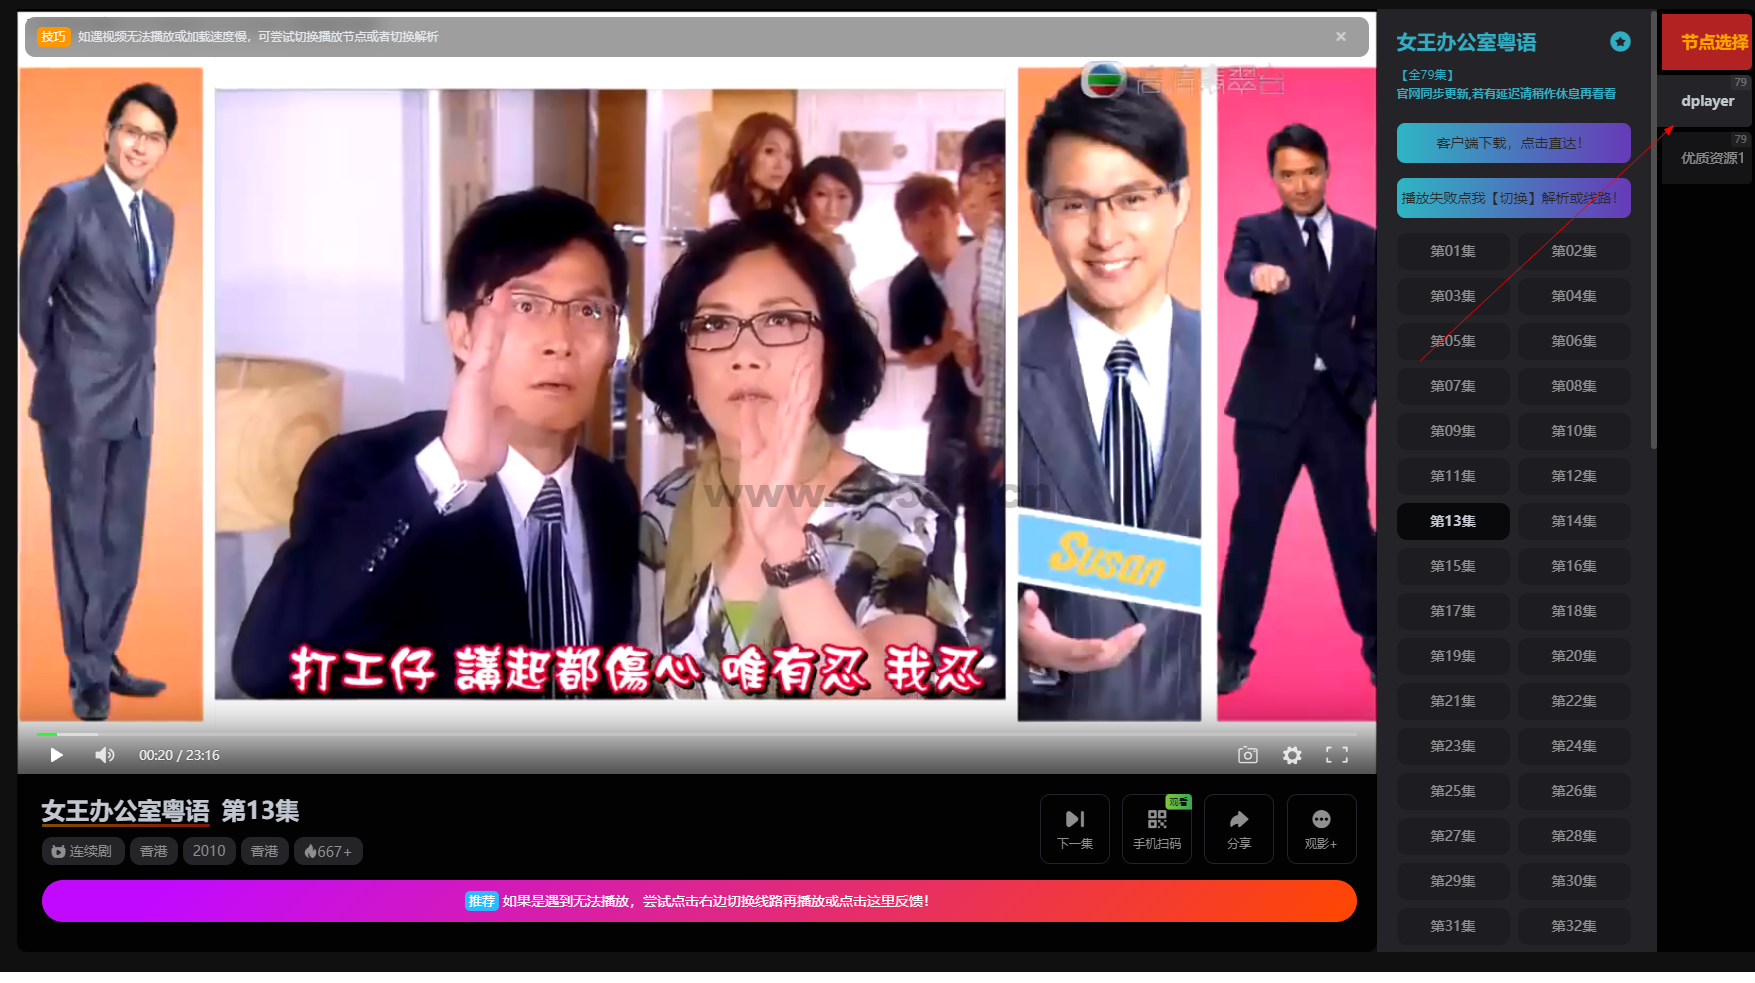
Task: Play episode 第28集
Action: coord(1574,836)
